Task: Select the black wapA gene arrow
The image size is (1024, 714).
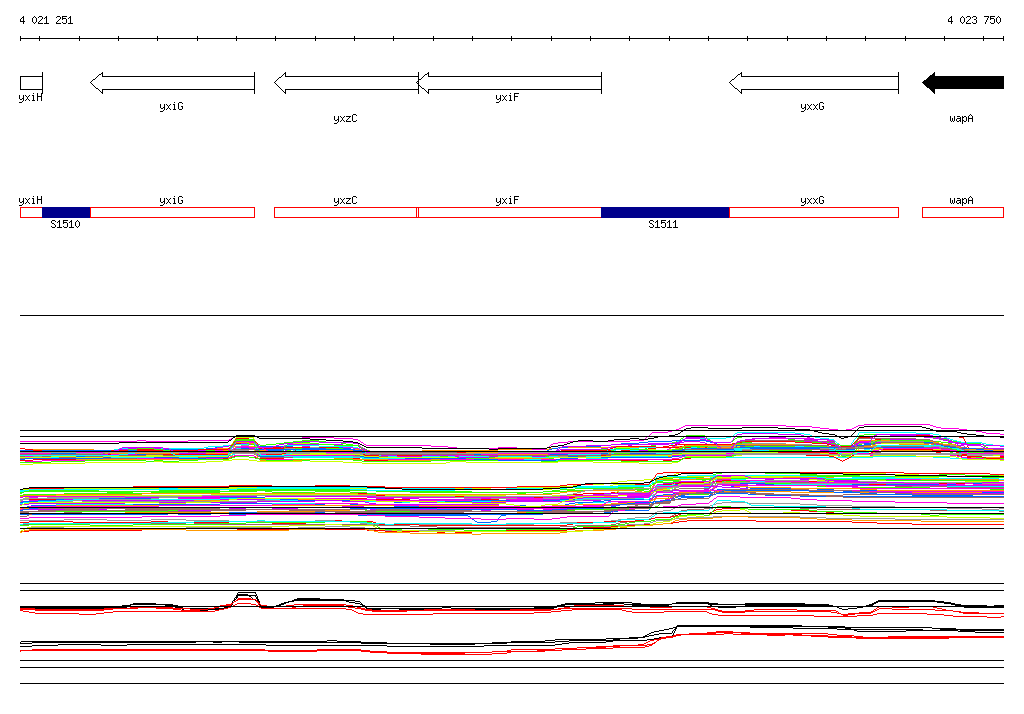Action: coord(963,82)
